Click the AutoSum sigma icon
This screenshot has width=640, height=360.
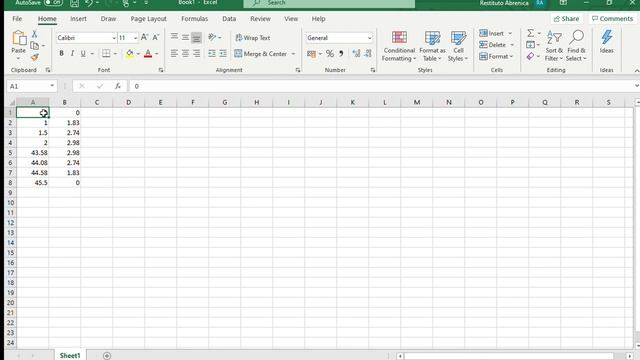[530, 33]
